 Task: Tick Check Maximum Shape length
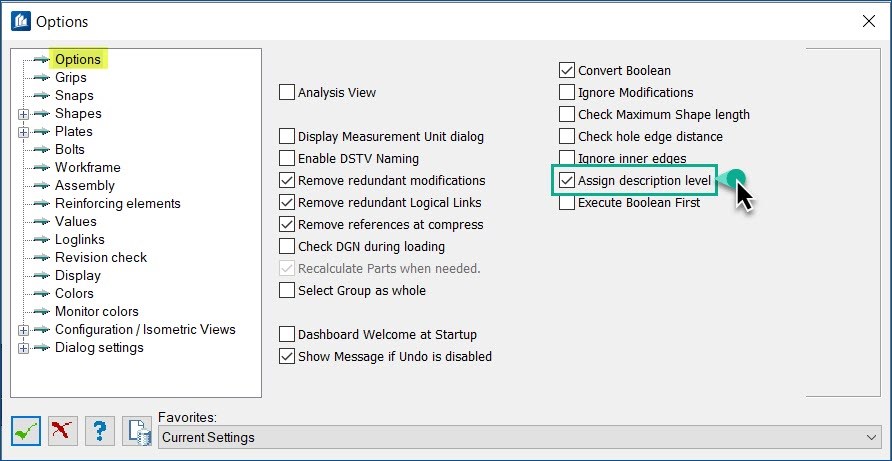coord(567,114)
